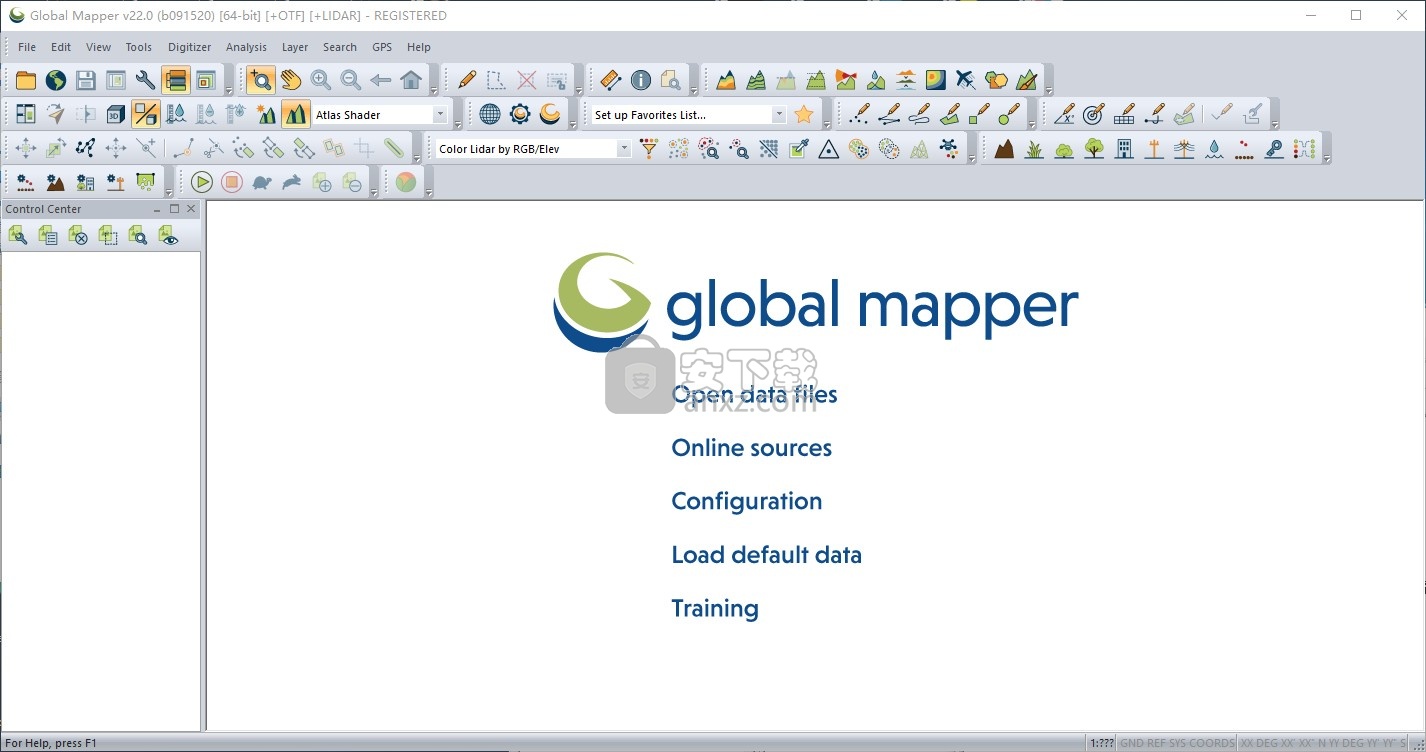Click the classify ground brown mountain icon
Screen dimensions: 1426x752
1004,149
